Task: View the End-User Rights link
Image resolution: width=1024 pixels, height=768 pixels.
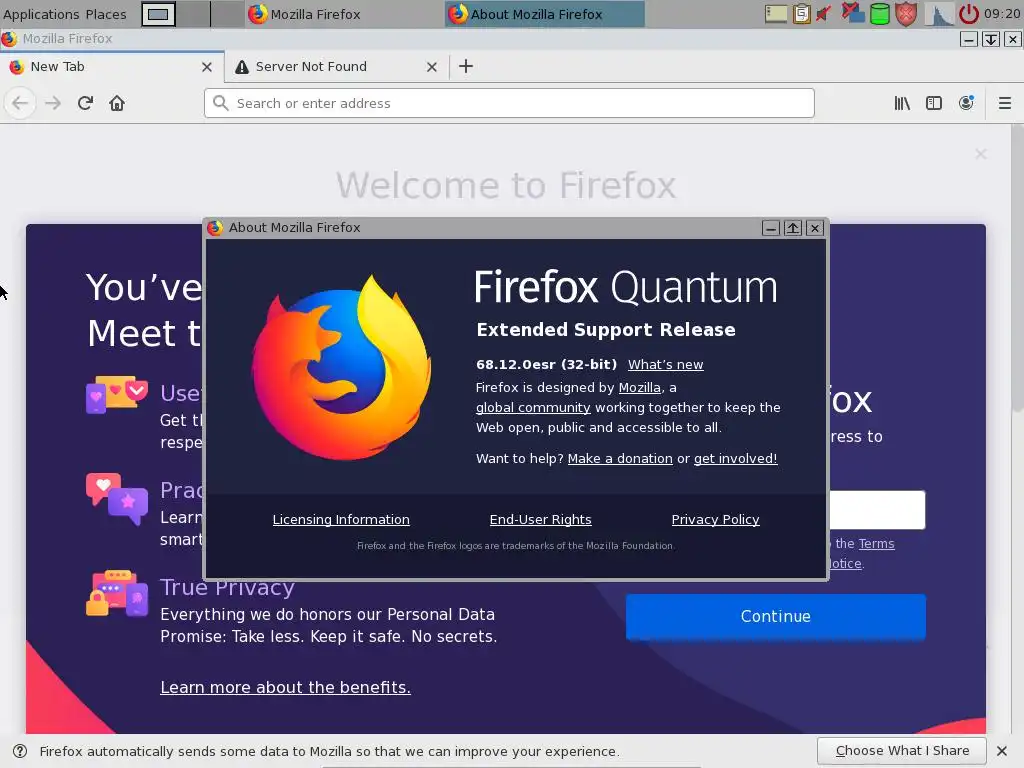Action: point(541,519)
